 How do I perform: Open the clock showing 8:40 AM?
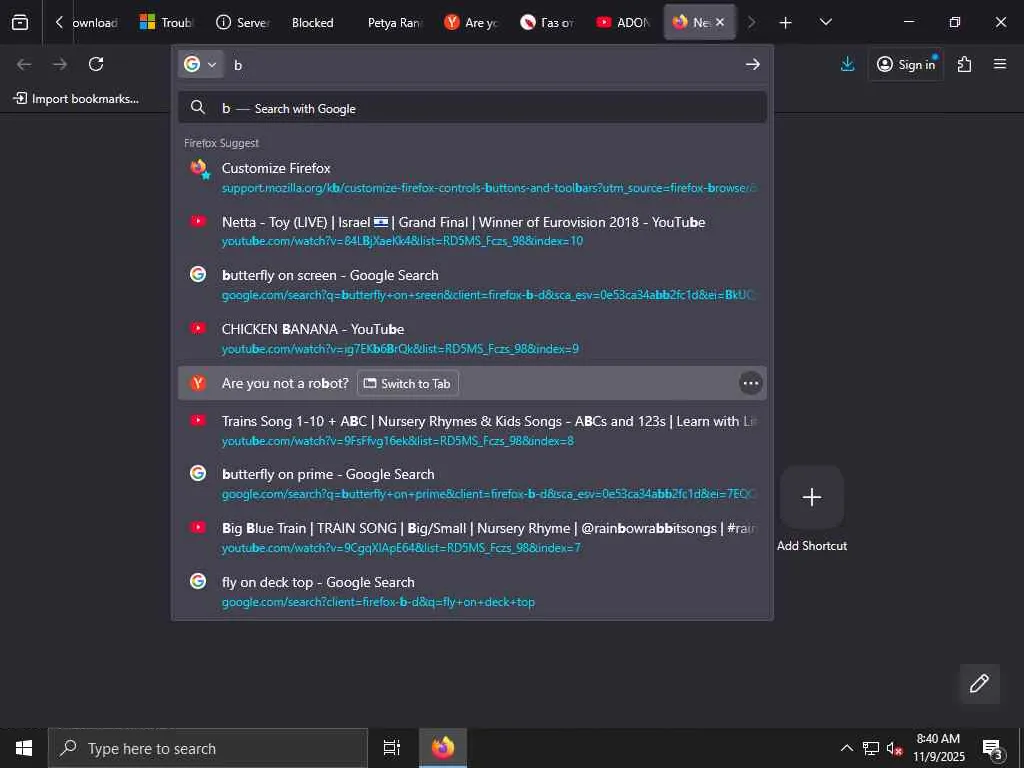pyautogui.click(x=938, y=748)
